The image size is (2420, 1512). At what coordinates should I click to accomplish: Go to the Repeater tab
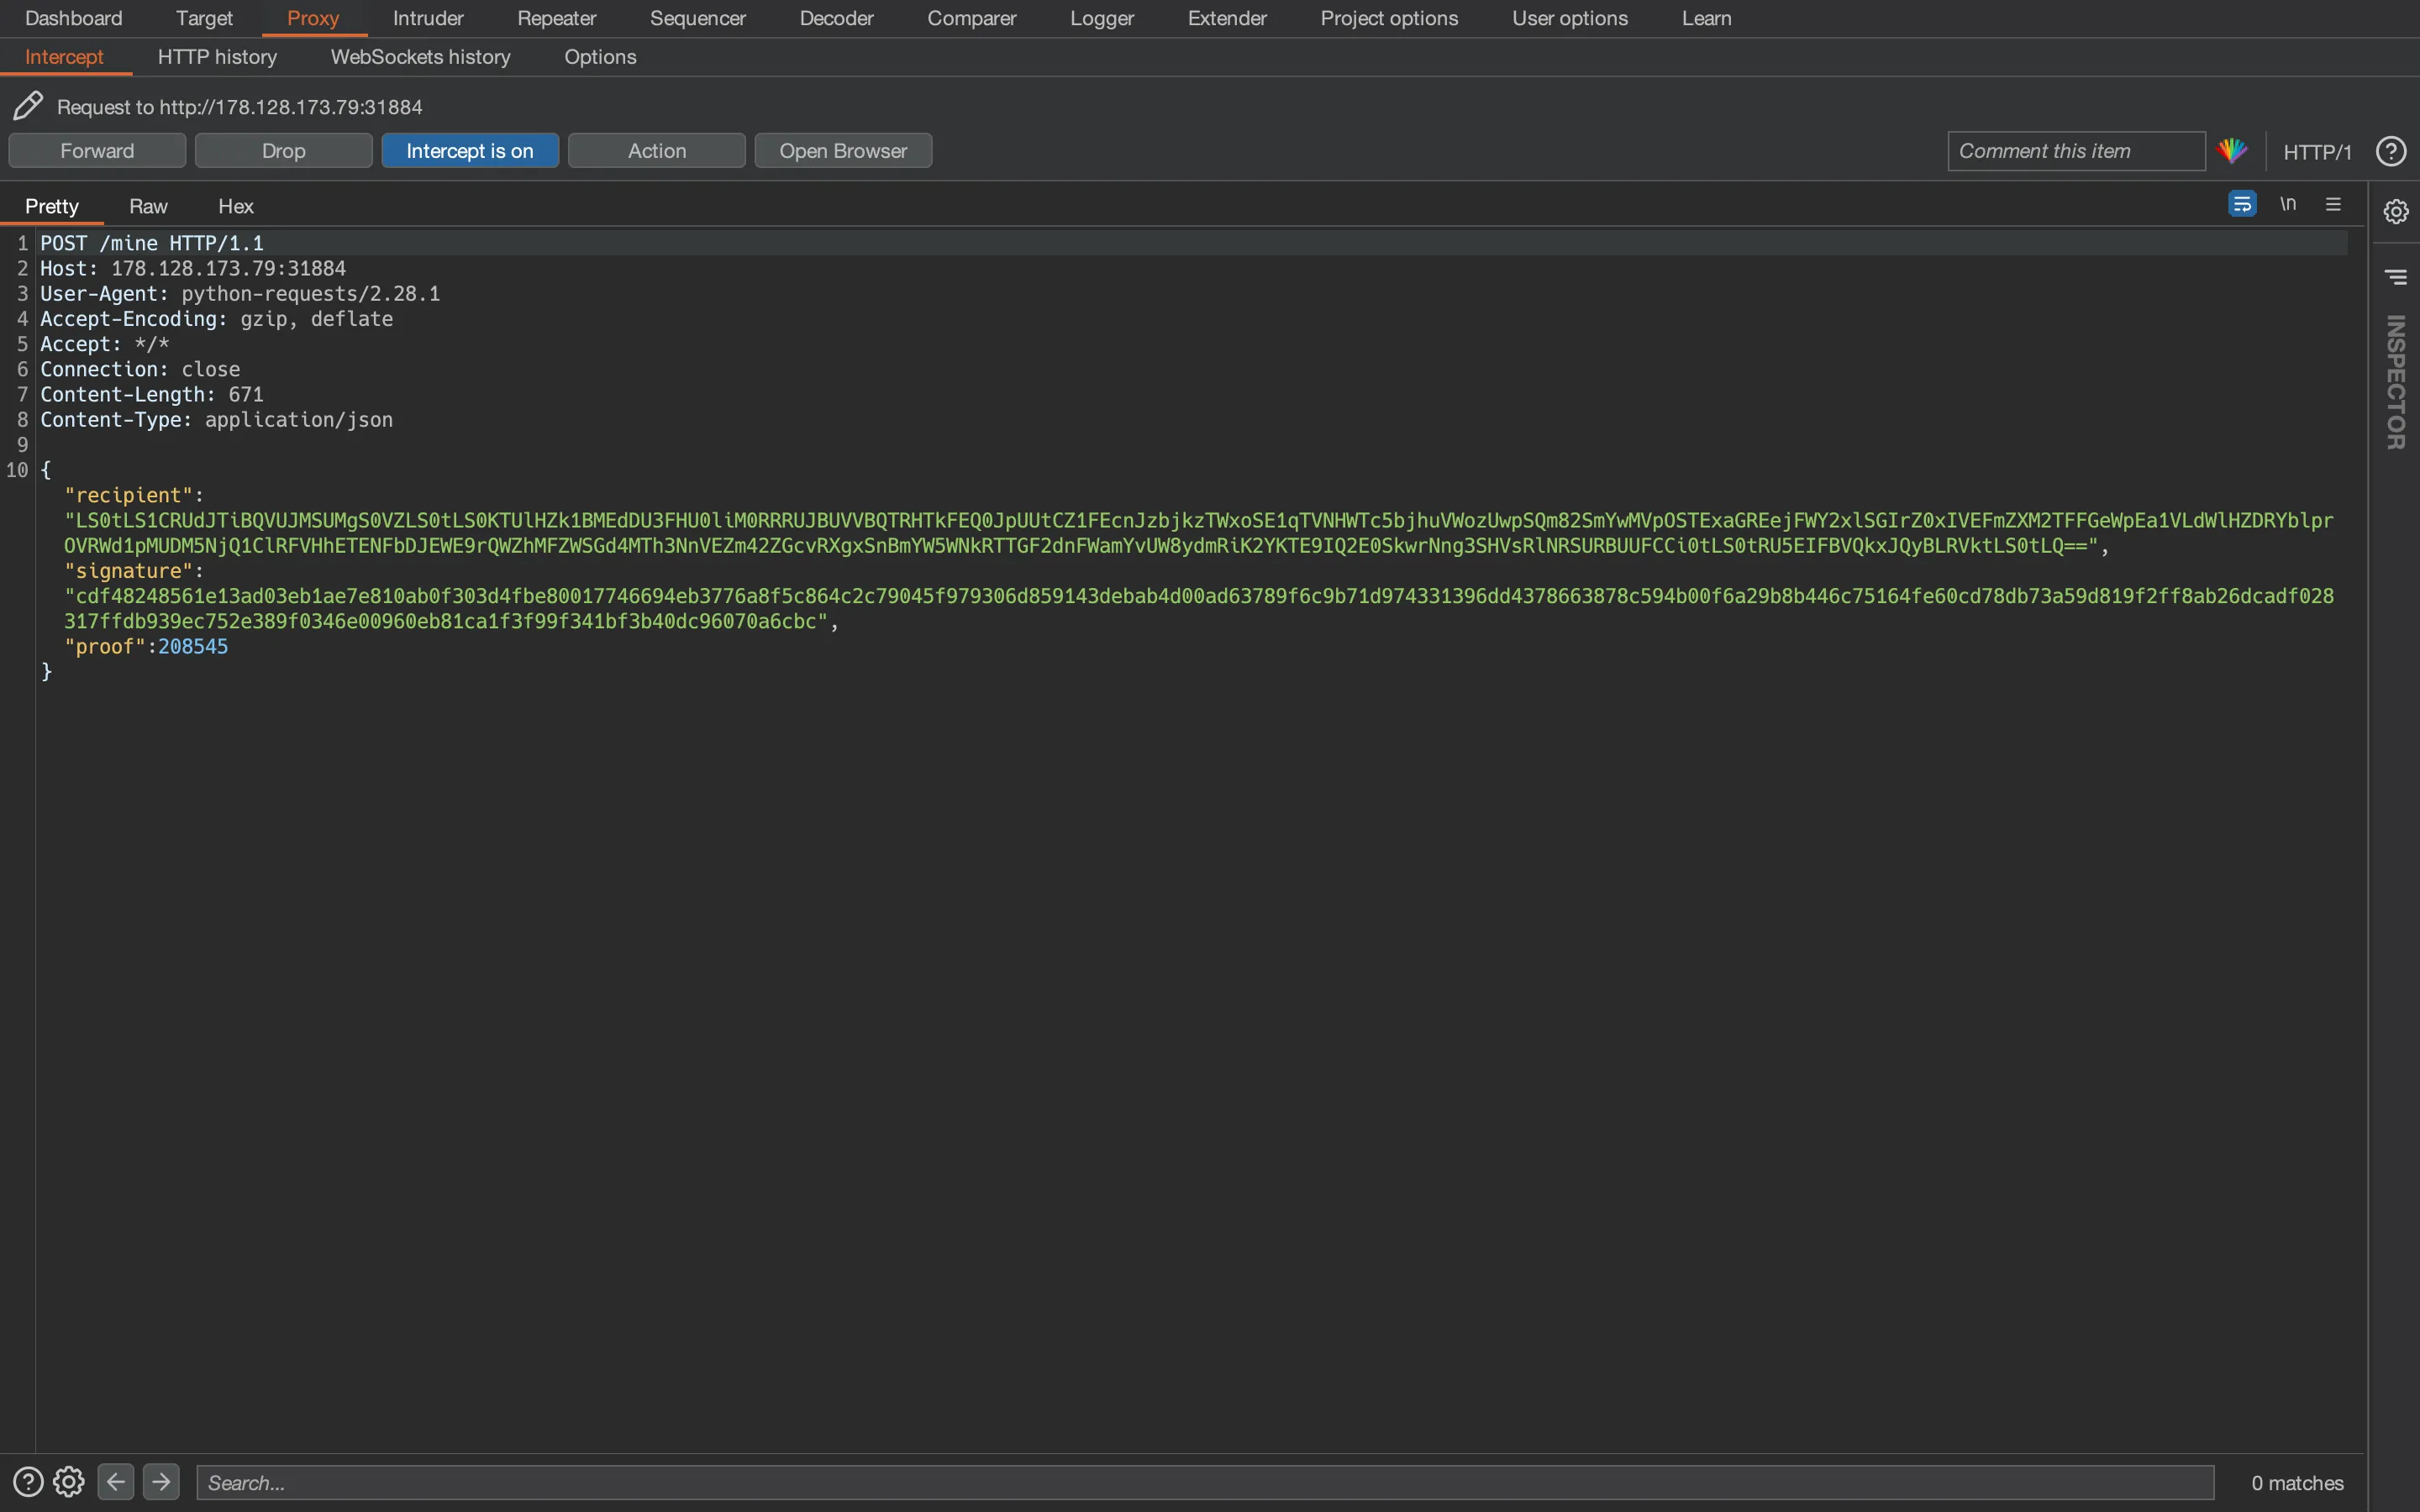(x=556, y=18)
